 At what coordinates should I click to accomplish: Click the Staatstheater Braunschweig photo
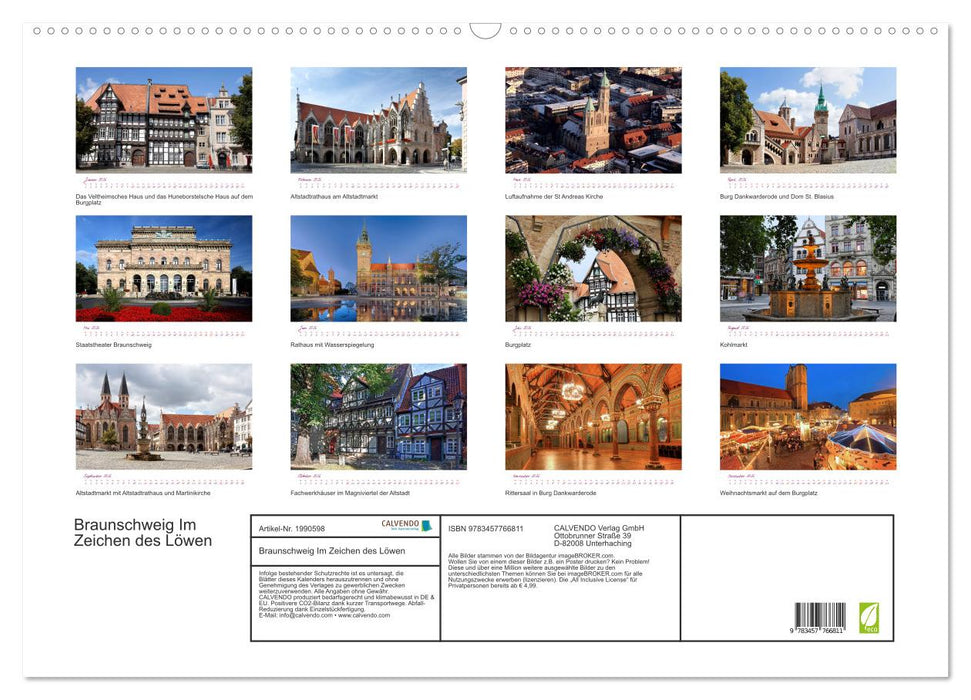[x=163, y=270]
